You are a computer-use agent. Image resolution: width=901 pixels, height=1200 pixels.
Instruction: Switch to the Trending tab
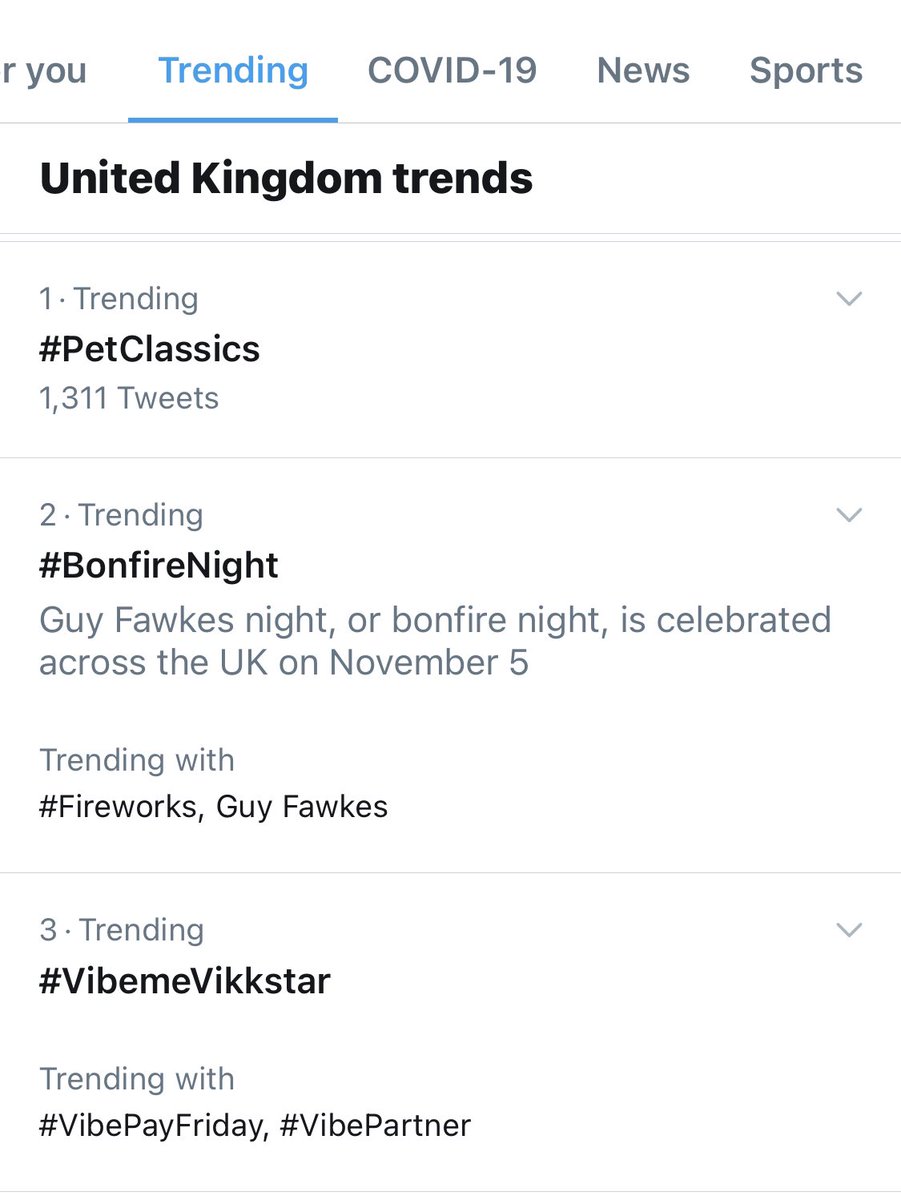(x=233, y=71)
